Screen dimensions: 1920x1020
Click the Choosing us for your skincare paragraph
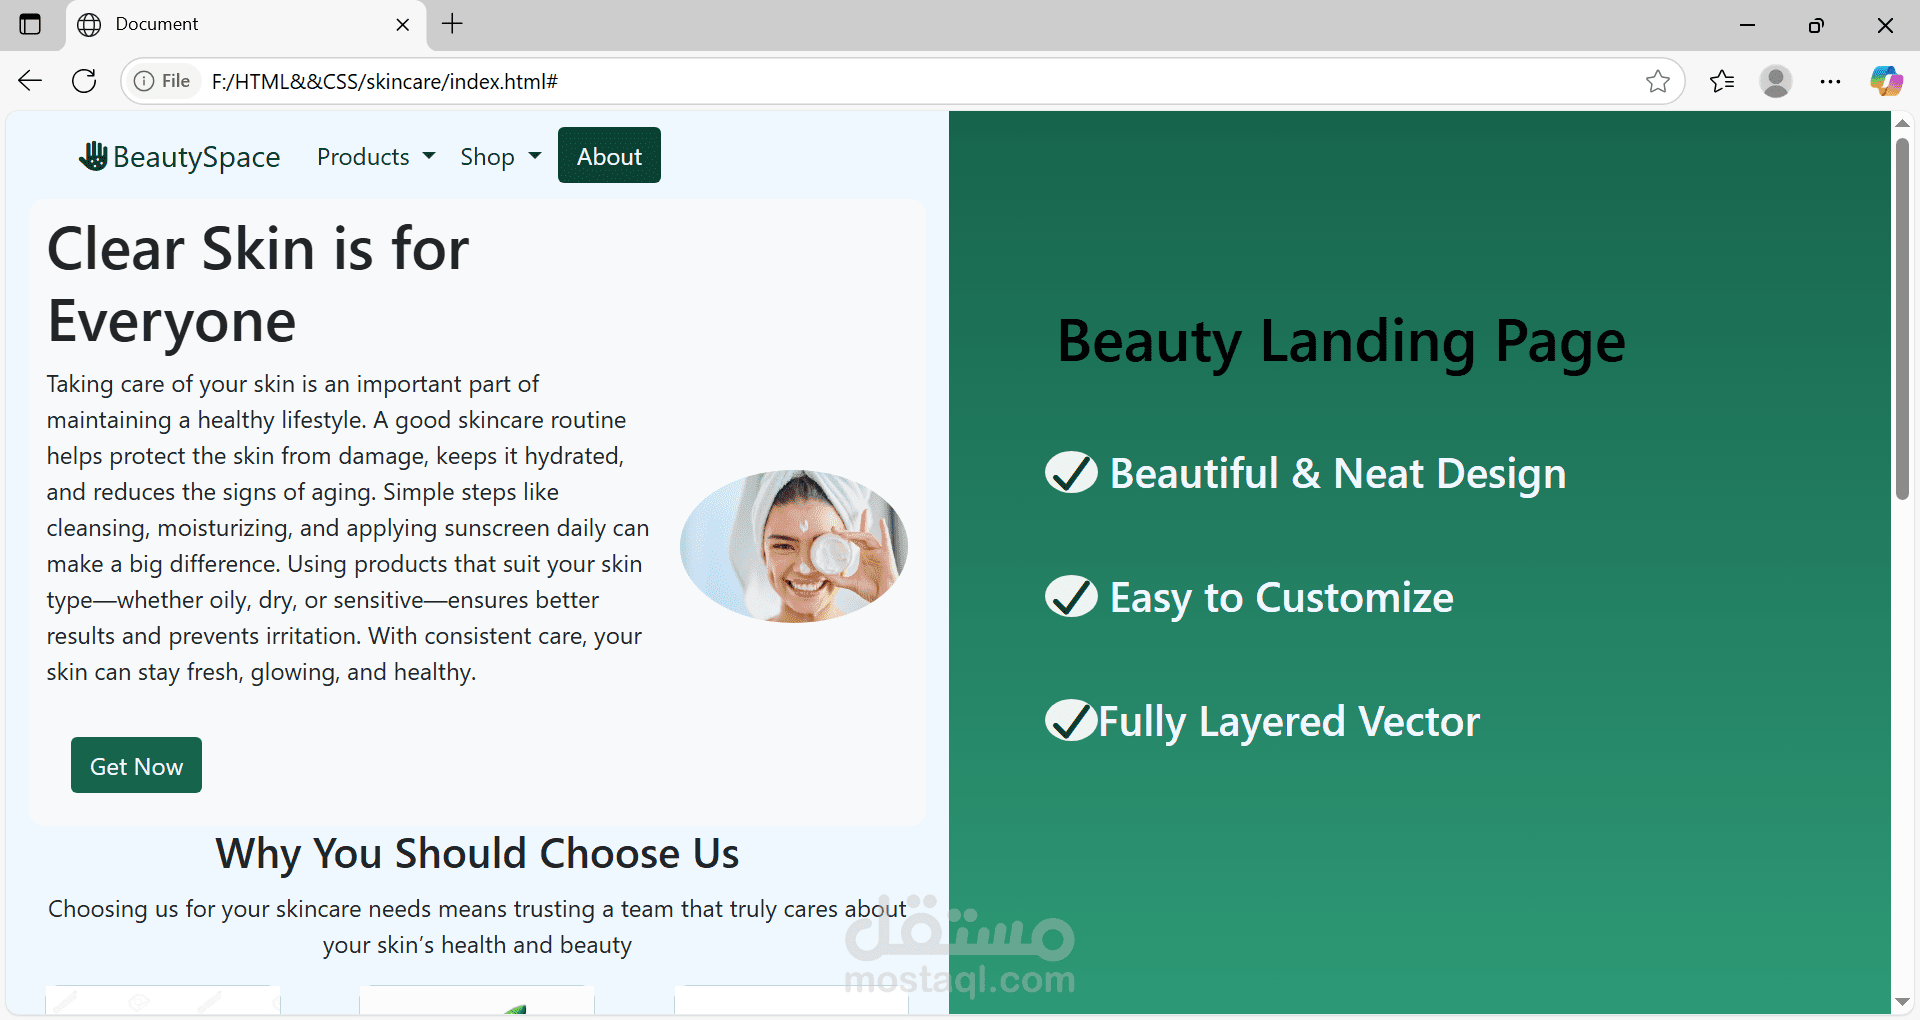[477, 927]
